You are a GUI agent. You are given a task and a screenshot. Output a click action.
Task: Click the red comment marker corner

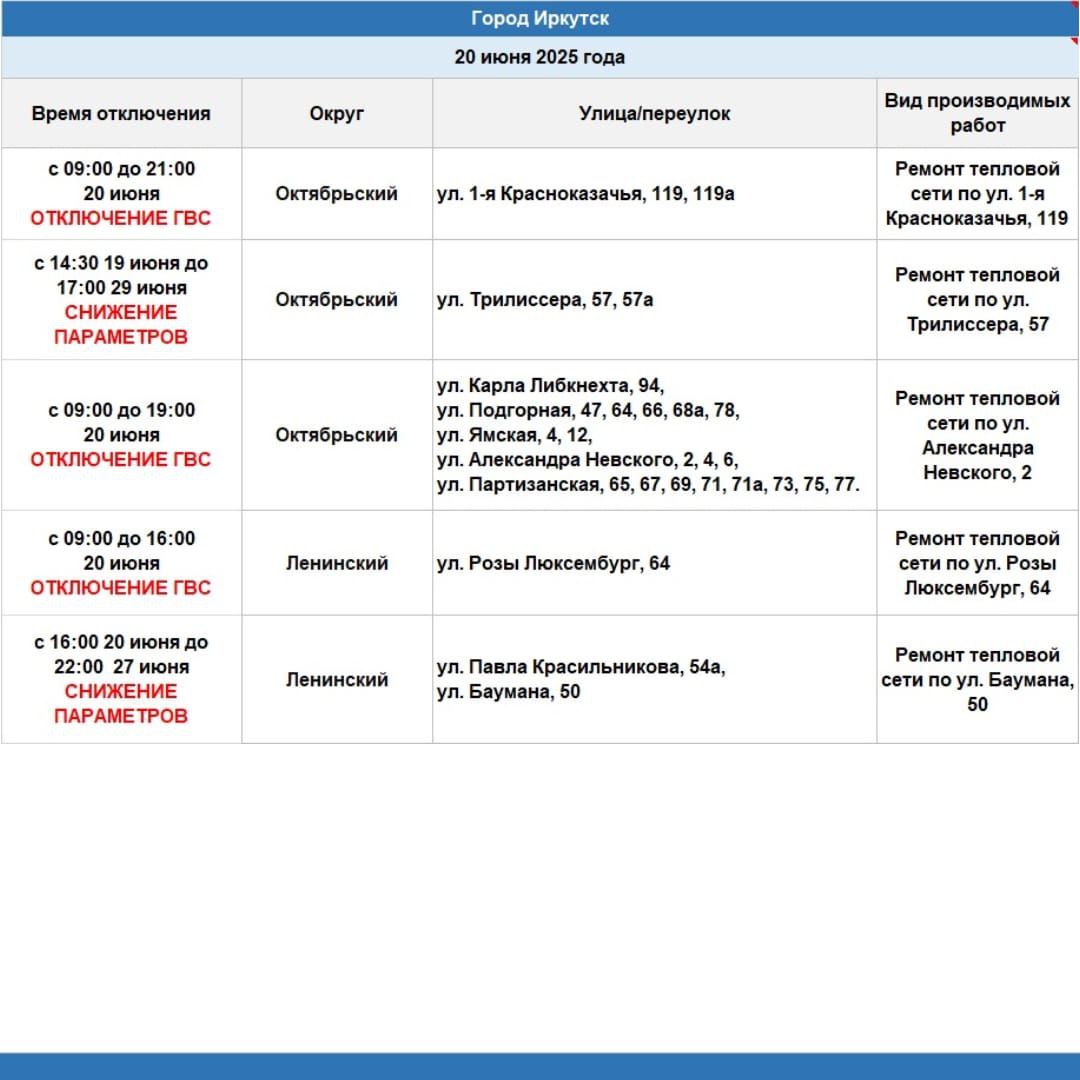(x=1074, y=41)
